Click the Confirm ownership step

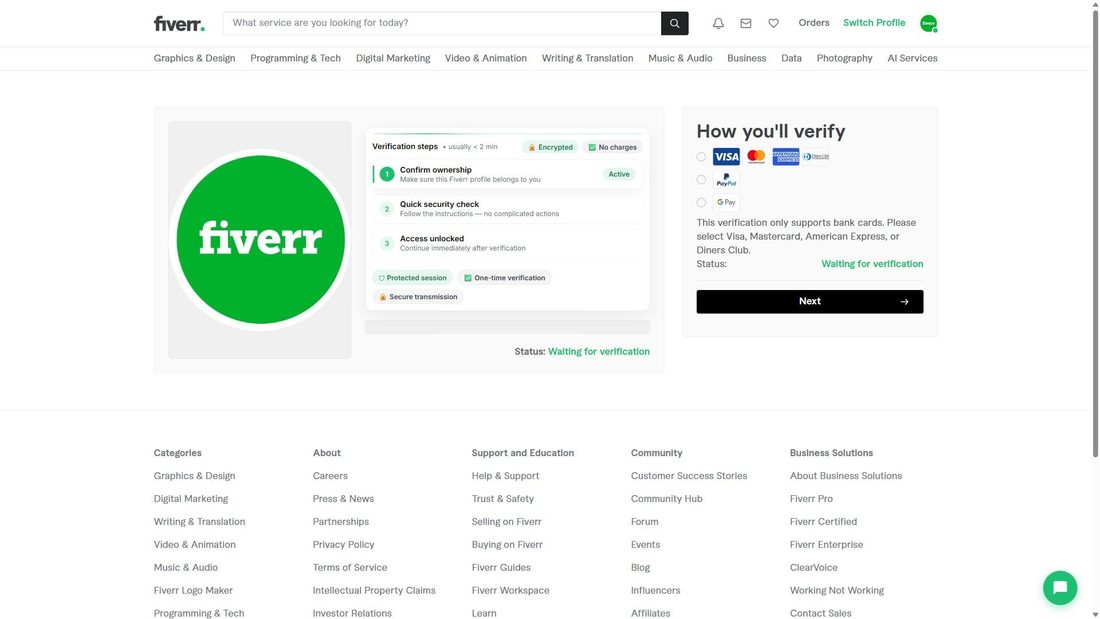tap(507, 174)
